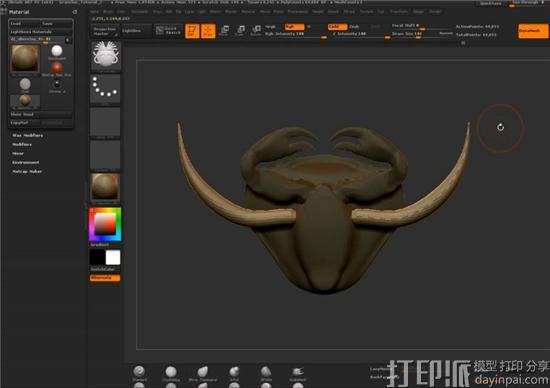Open the Tool menu
Viewport: 550px width, 388px height.
[x=381, y=12]
